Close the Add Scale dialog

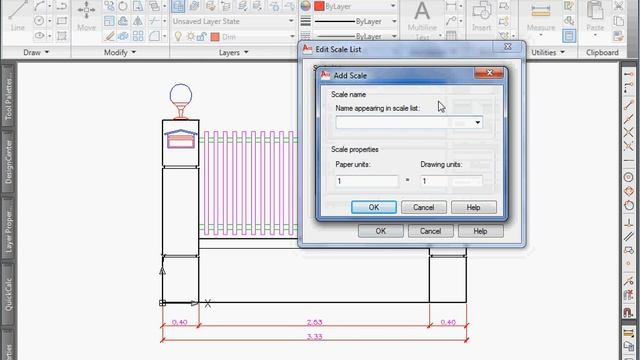click(489, 73)
